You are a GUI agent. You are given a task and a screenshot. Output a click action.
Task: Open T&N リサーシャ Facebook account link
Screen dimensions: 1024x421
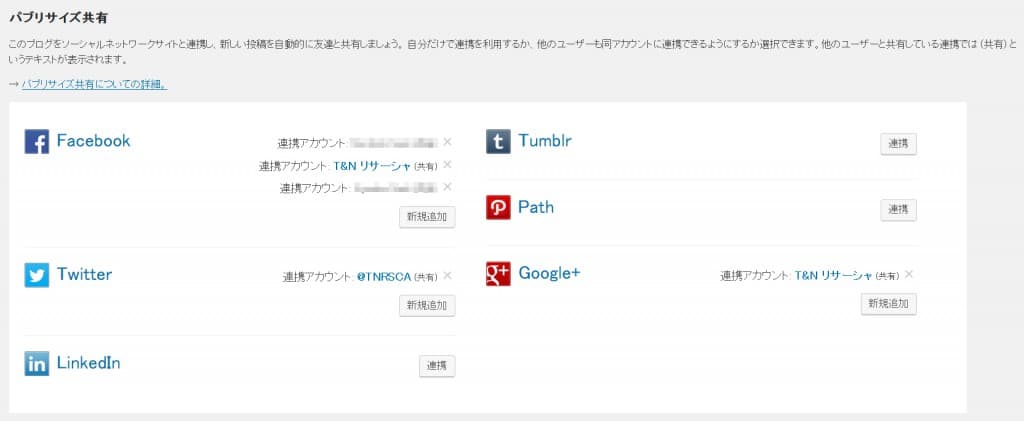point(372,166)
